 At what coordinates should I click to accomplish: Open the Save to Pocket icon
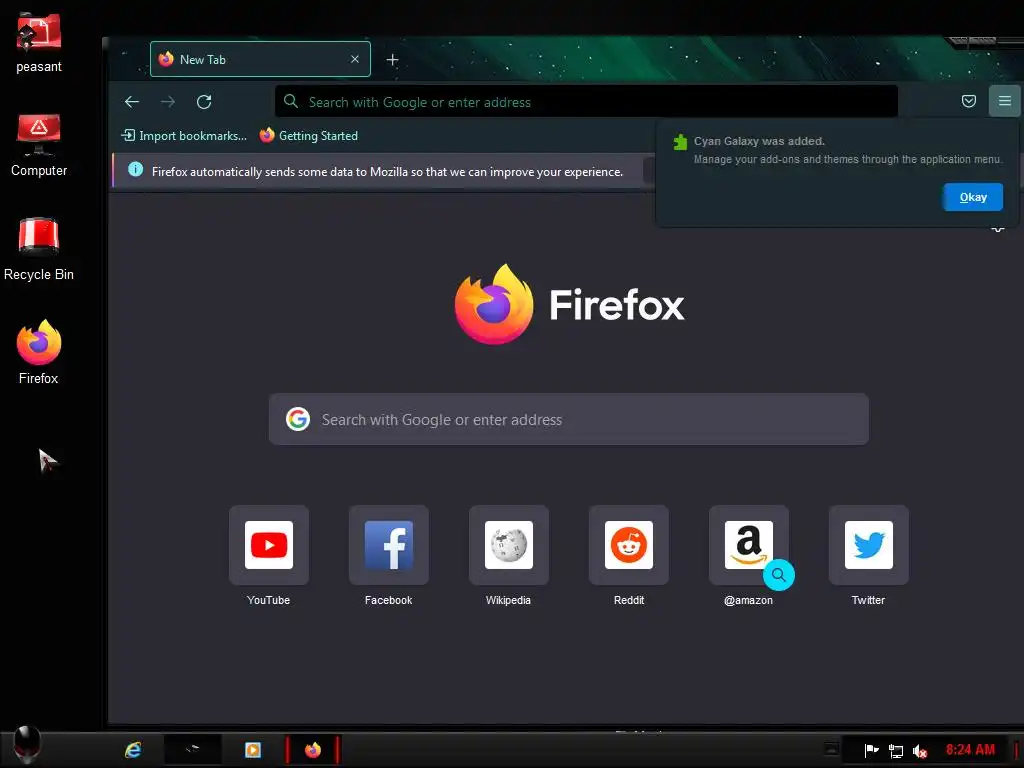click(x=968, y=101)
